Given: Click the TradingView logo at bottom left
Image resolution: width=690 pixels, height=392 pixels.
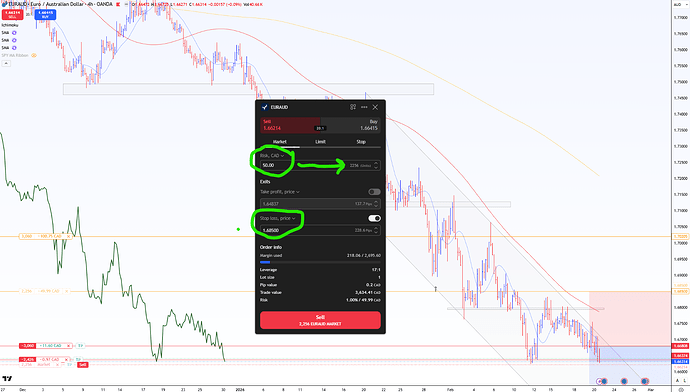Looking at the screenshot, I should point(7,379).
